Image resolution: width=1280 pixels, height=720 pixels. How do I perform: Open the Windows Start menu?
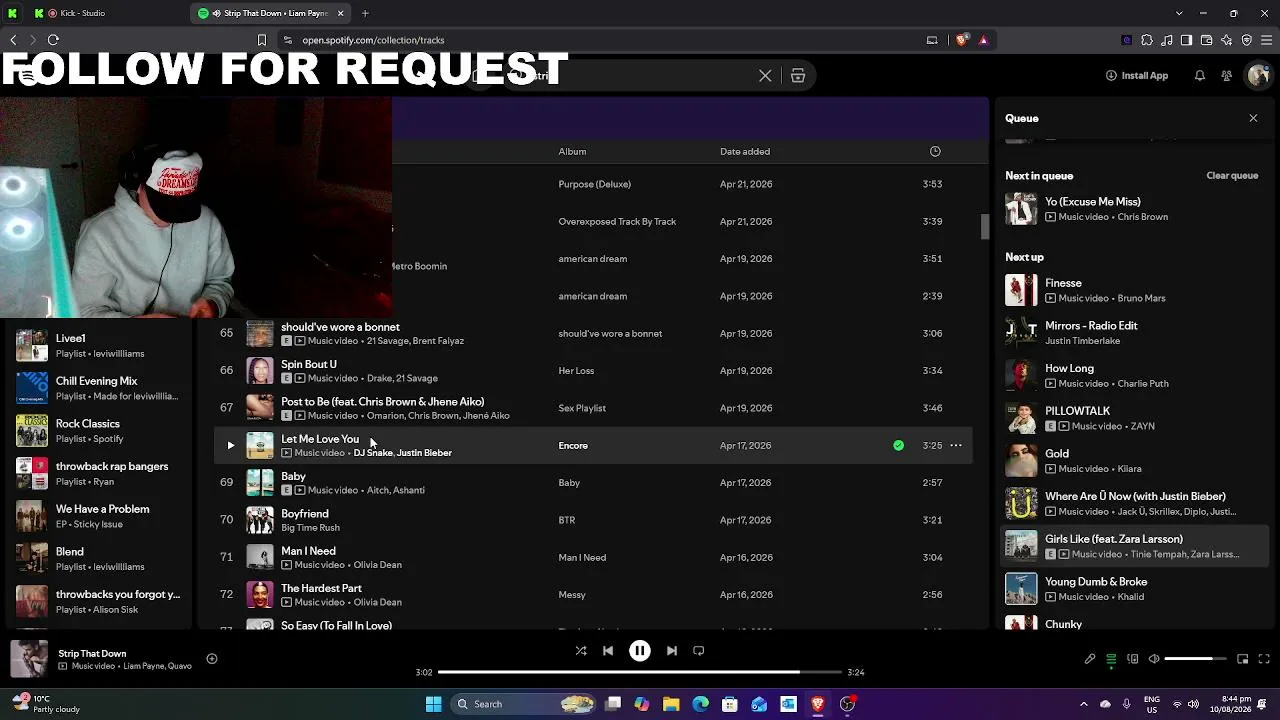click(x=434, y=704)
